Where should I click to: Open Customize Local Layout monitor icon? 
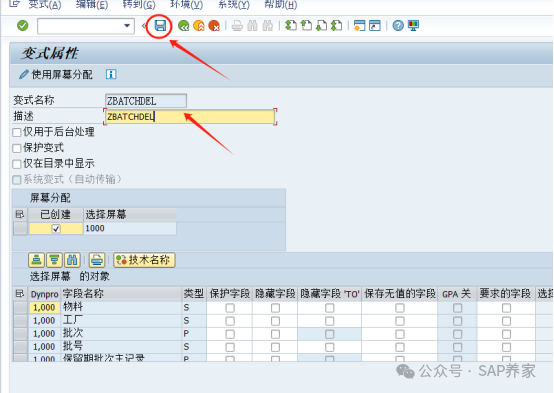coord(413,25)
